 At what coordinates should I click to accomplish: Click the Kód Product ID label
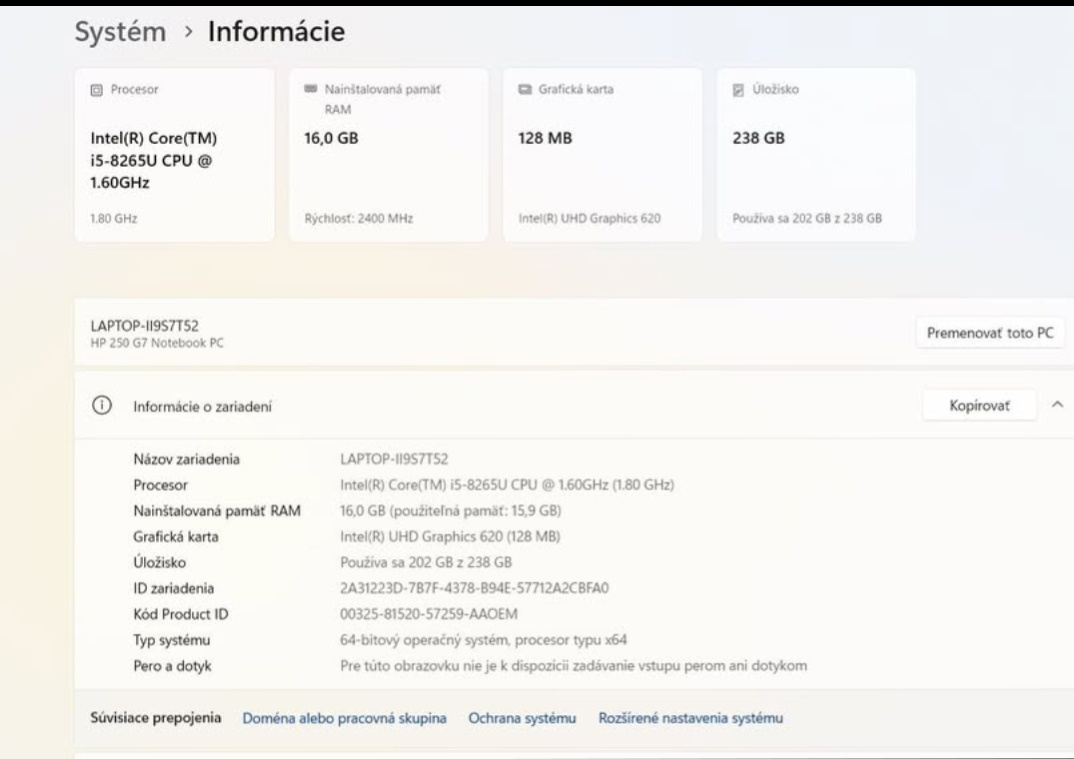(x=181, y=614)
